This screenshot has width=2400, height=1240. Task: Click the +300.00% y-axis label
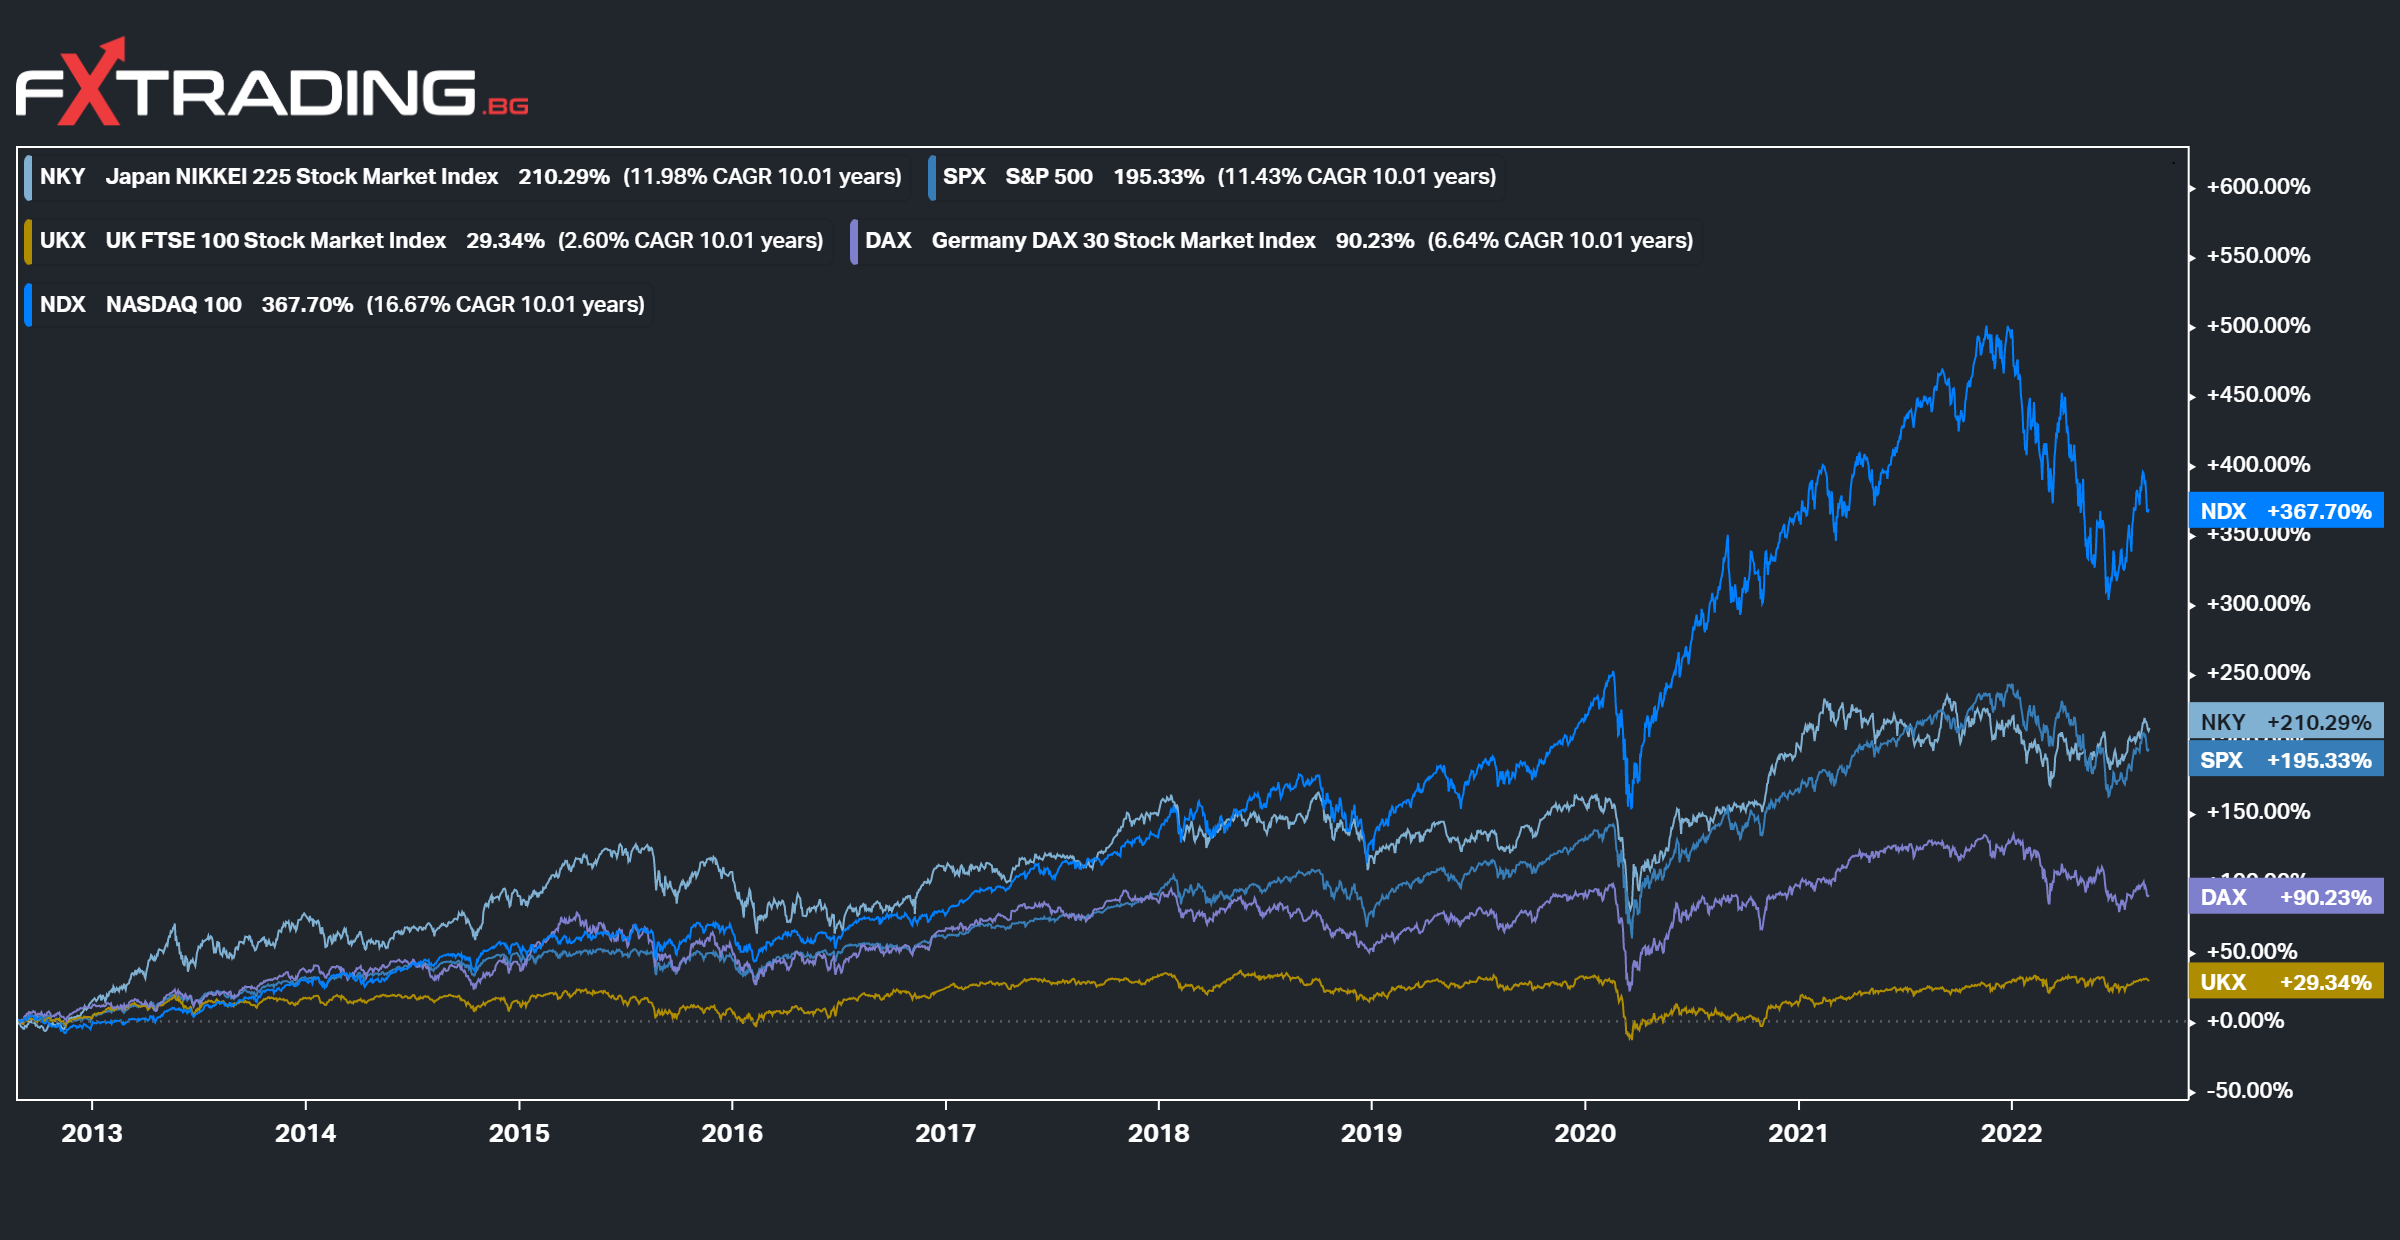(2259, 604)
